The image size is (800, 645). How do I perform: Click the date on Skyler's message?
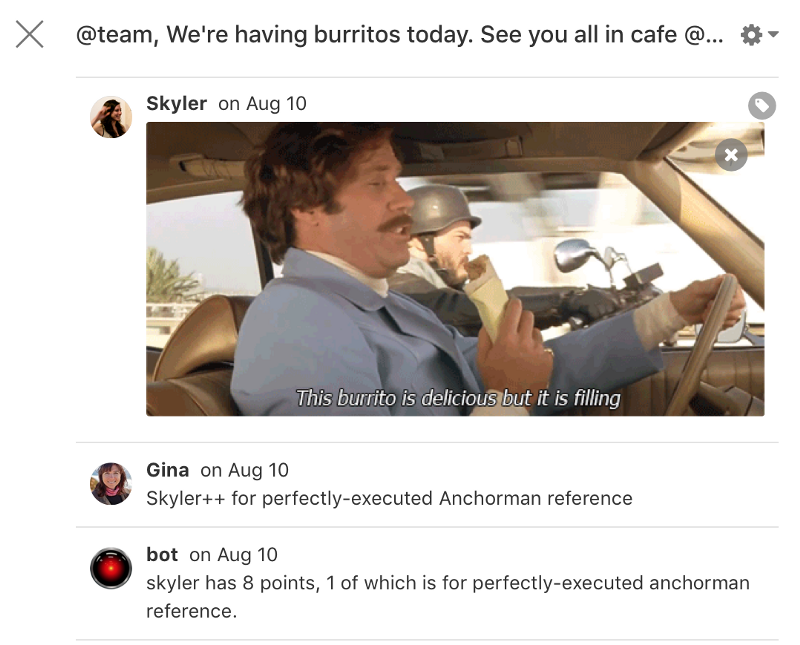coord(262,104)
